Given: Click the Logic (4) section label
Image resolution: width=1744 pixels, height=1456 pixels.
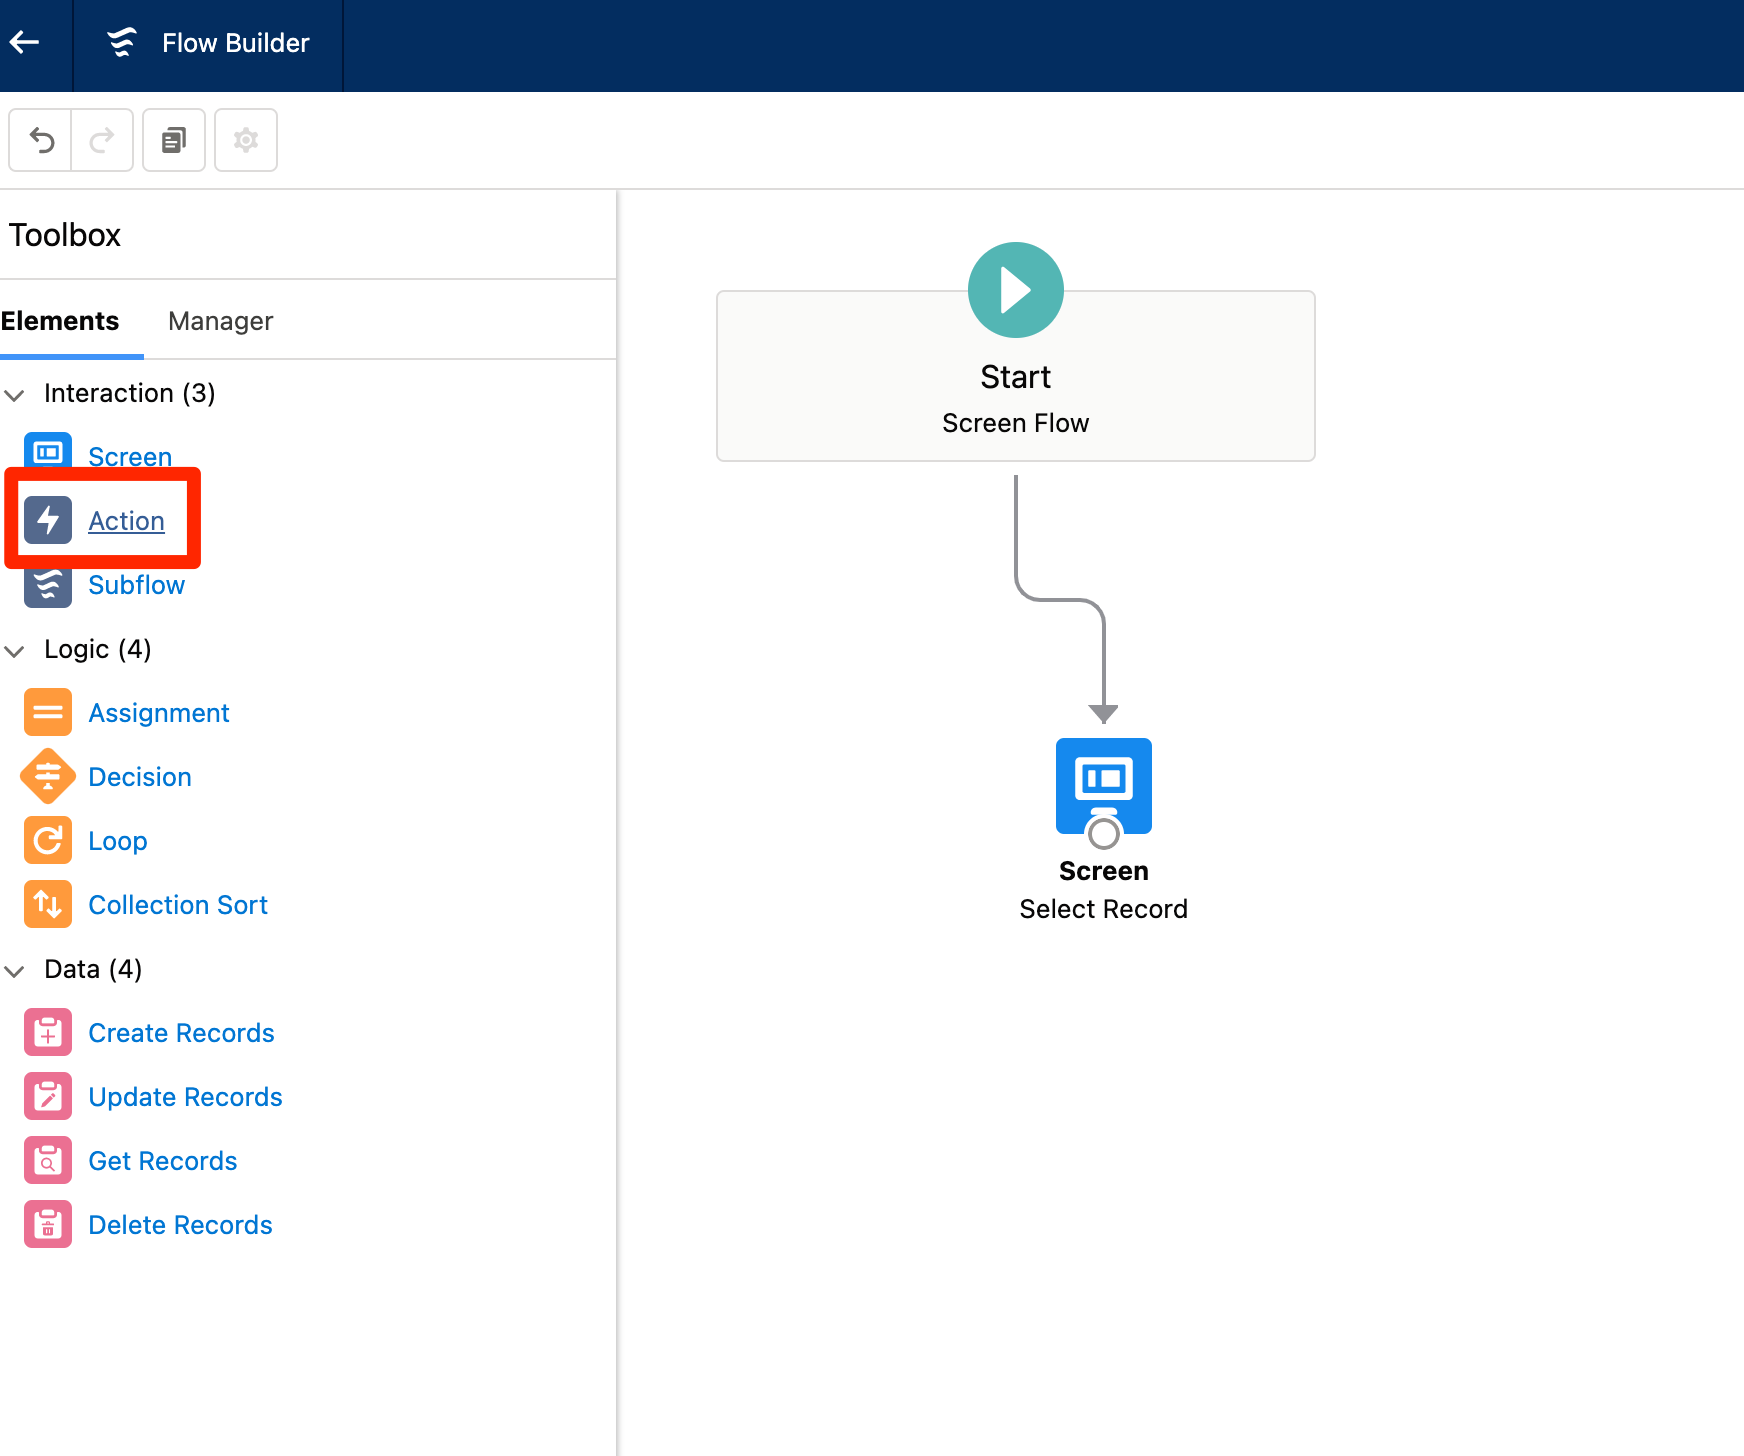Looking at the screenshot, I should [x=98, y=649].
